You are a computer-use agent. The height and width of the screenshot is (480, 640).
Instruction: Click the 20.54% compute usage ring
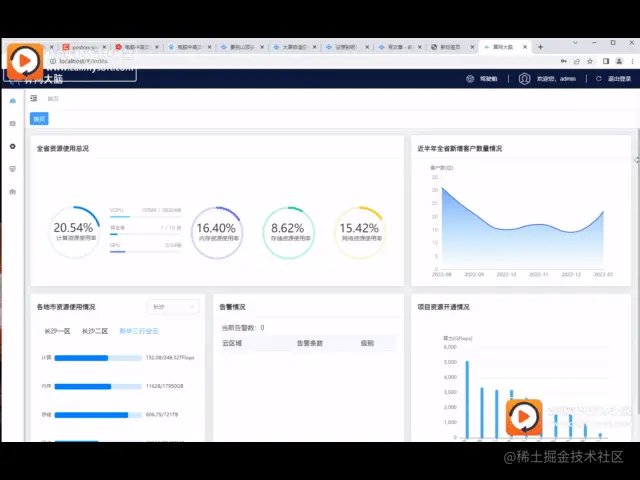click(74, 232)
